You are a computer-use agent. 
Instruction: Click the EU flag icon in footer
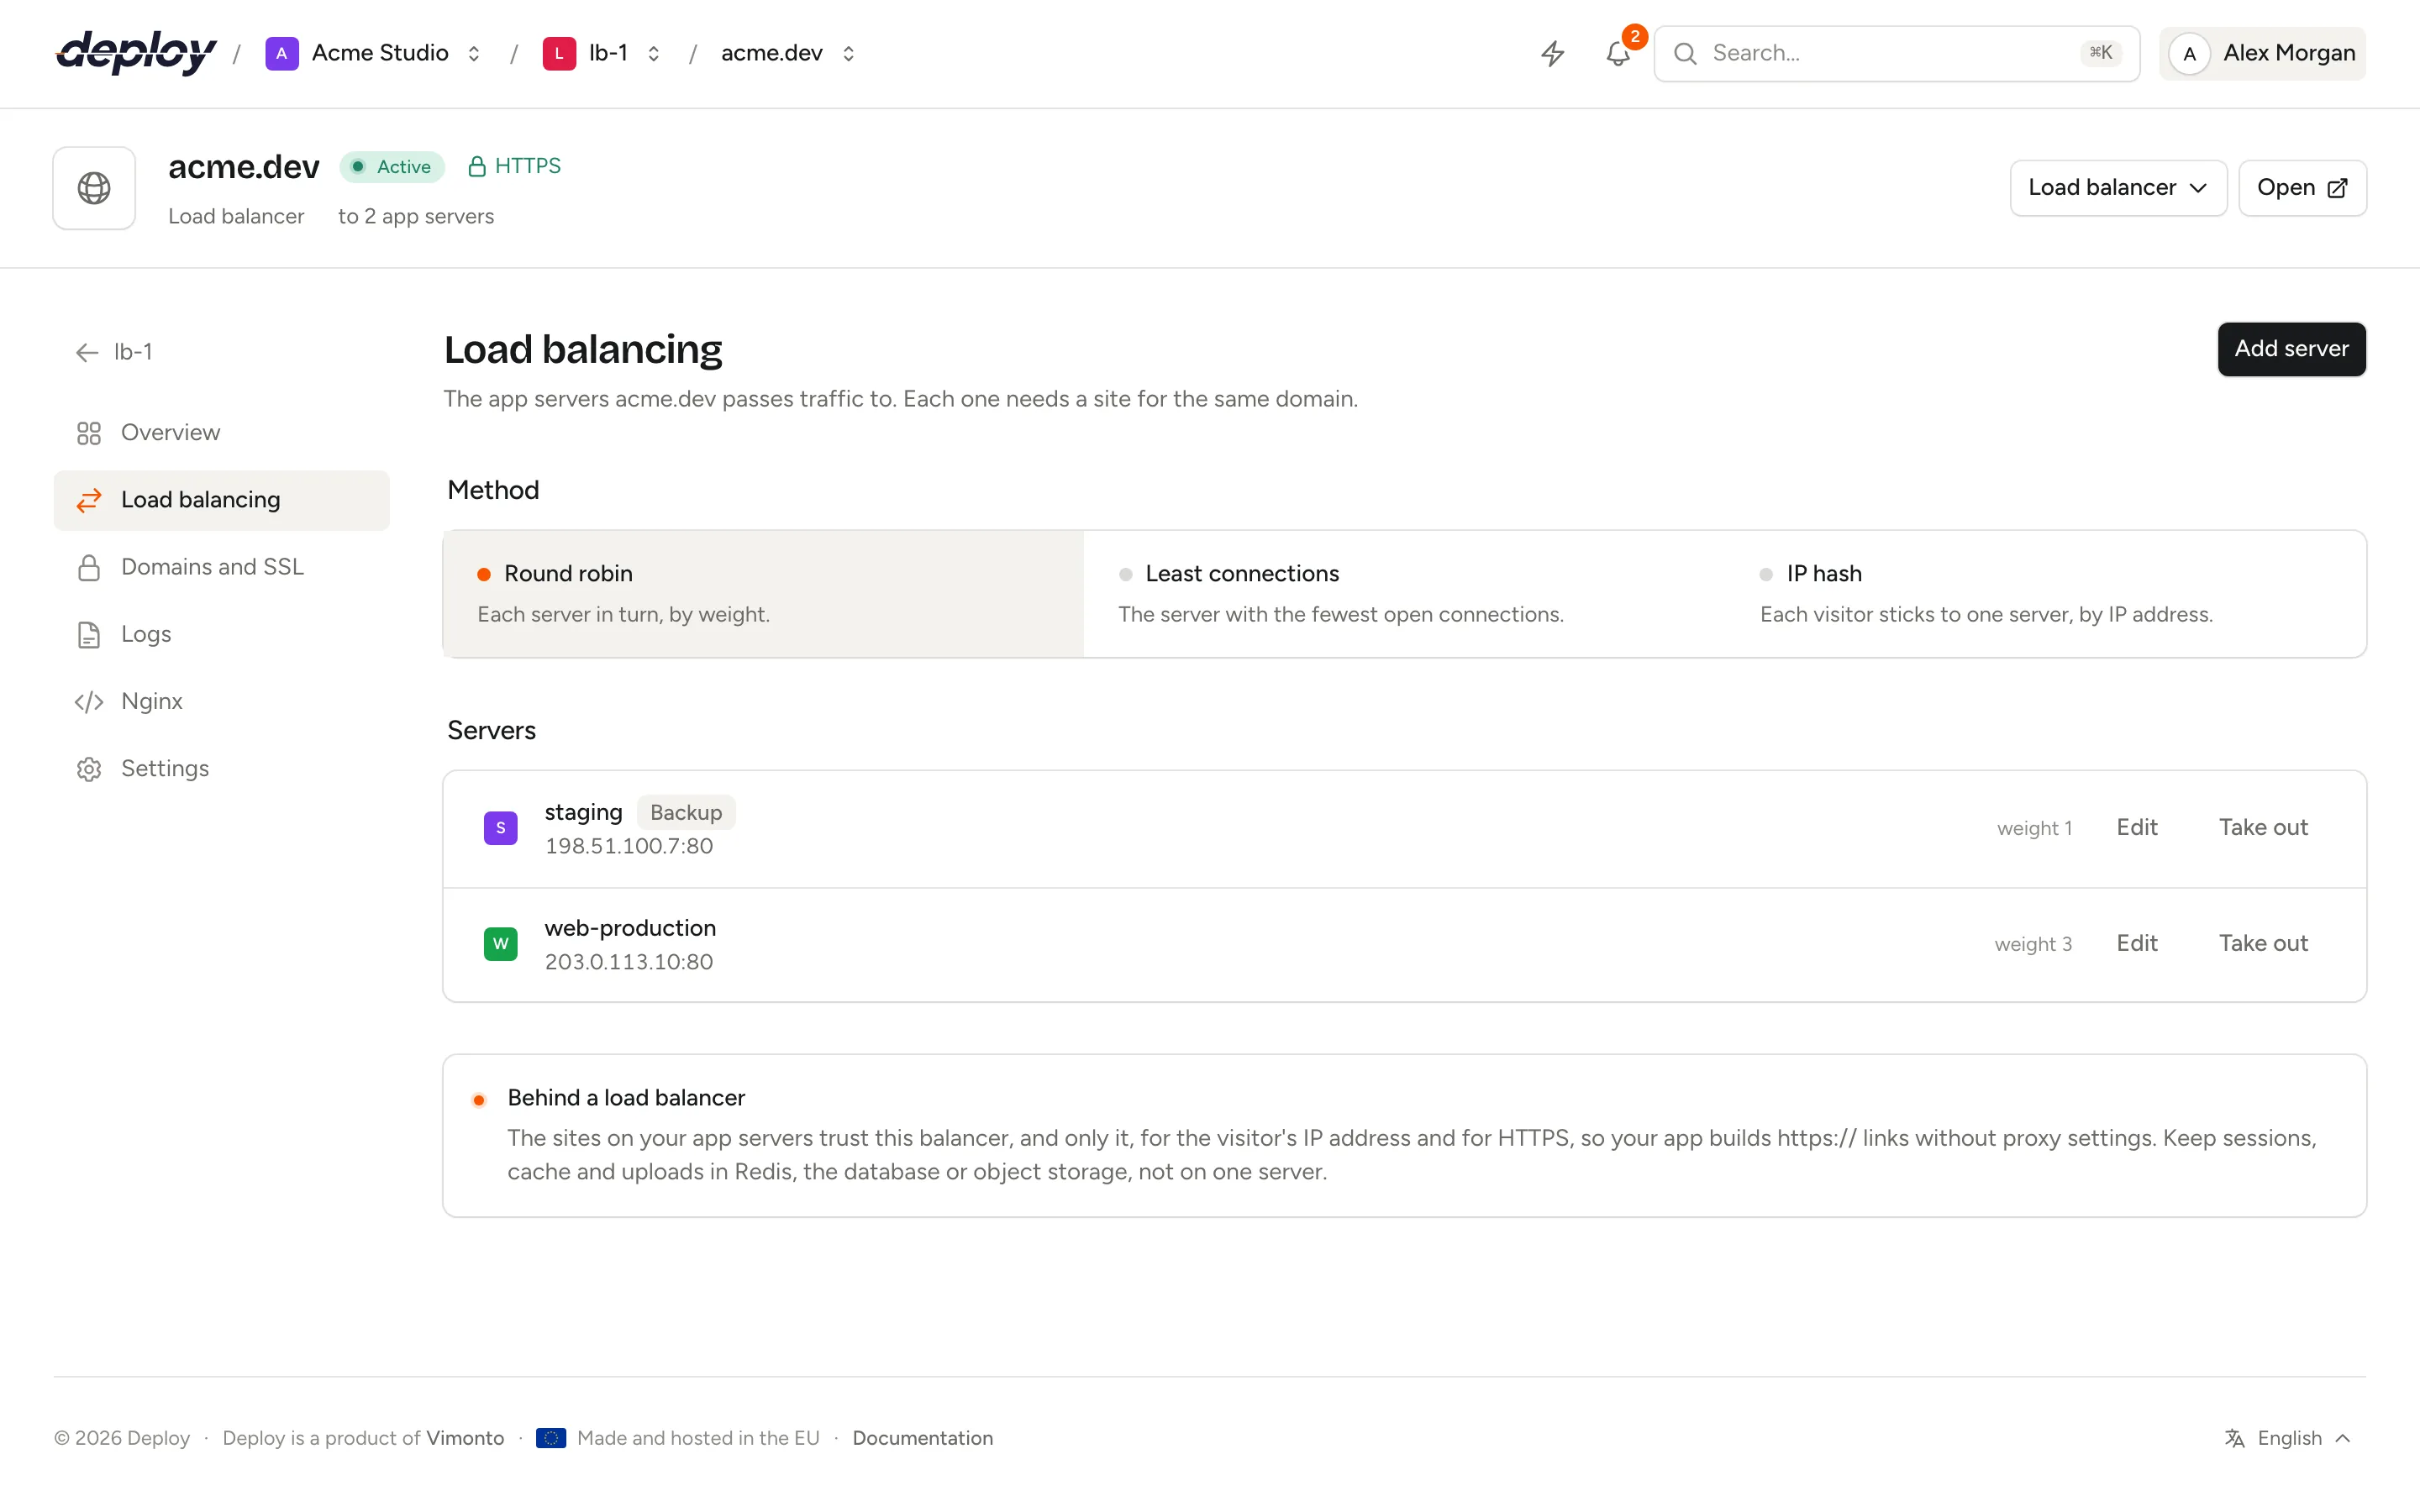(551, 1438)
